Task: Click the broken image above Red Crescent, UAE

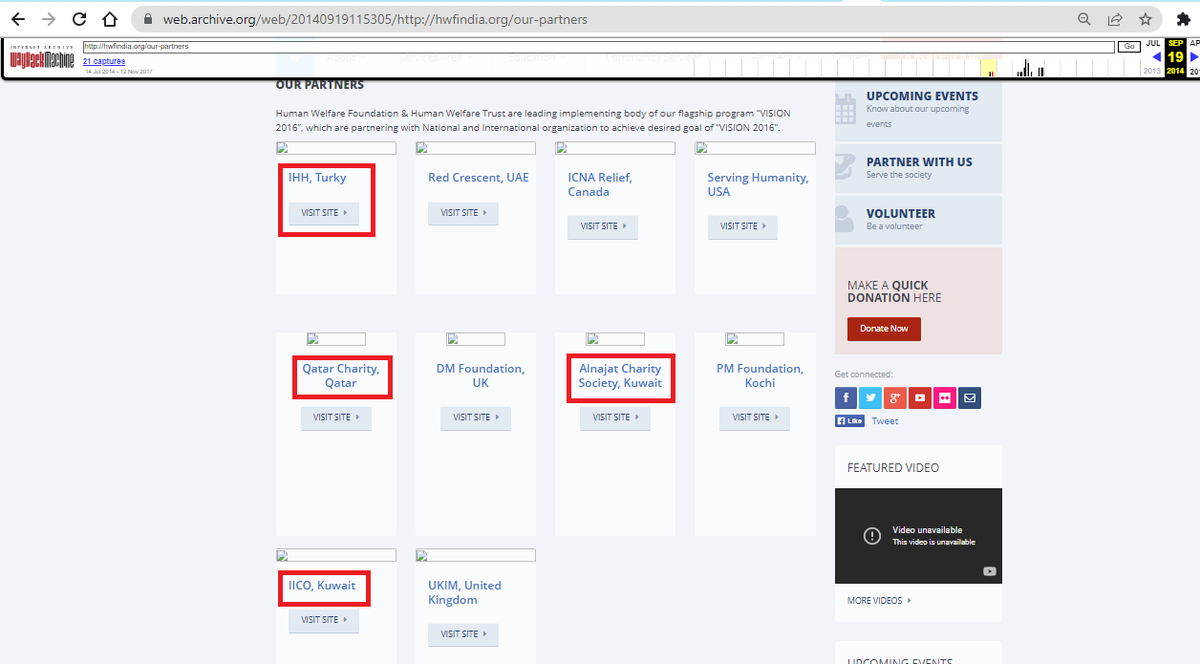Action: [476, 148]
